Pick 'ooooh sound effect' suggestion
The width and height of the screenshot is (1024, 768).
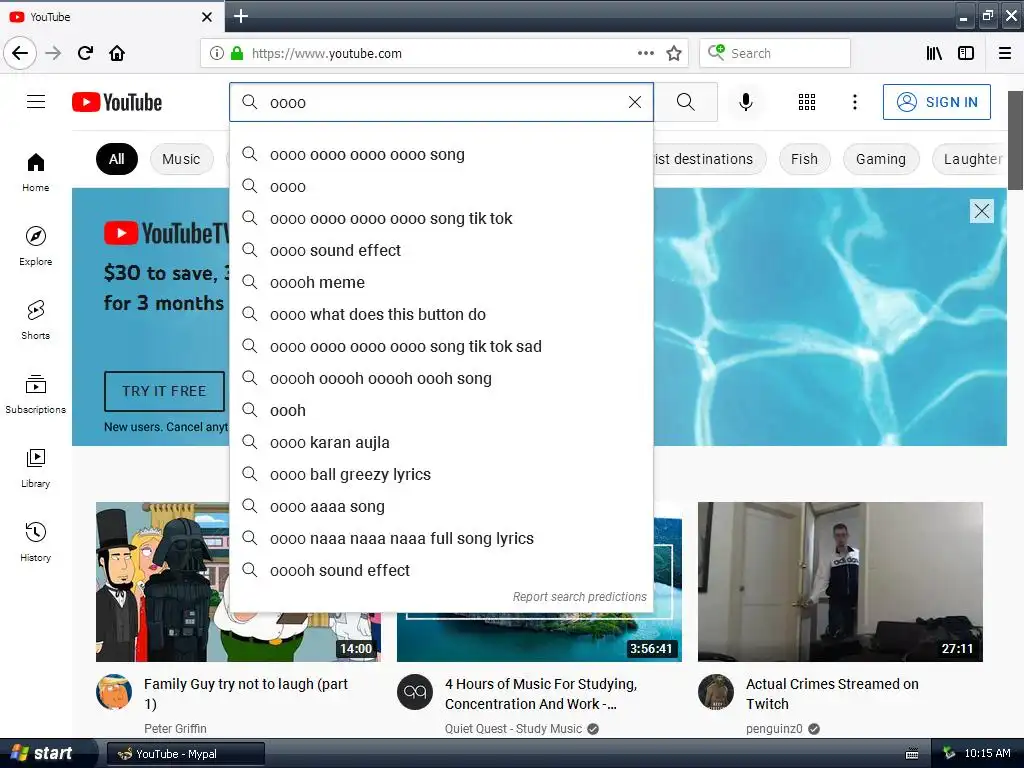441,571
